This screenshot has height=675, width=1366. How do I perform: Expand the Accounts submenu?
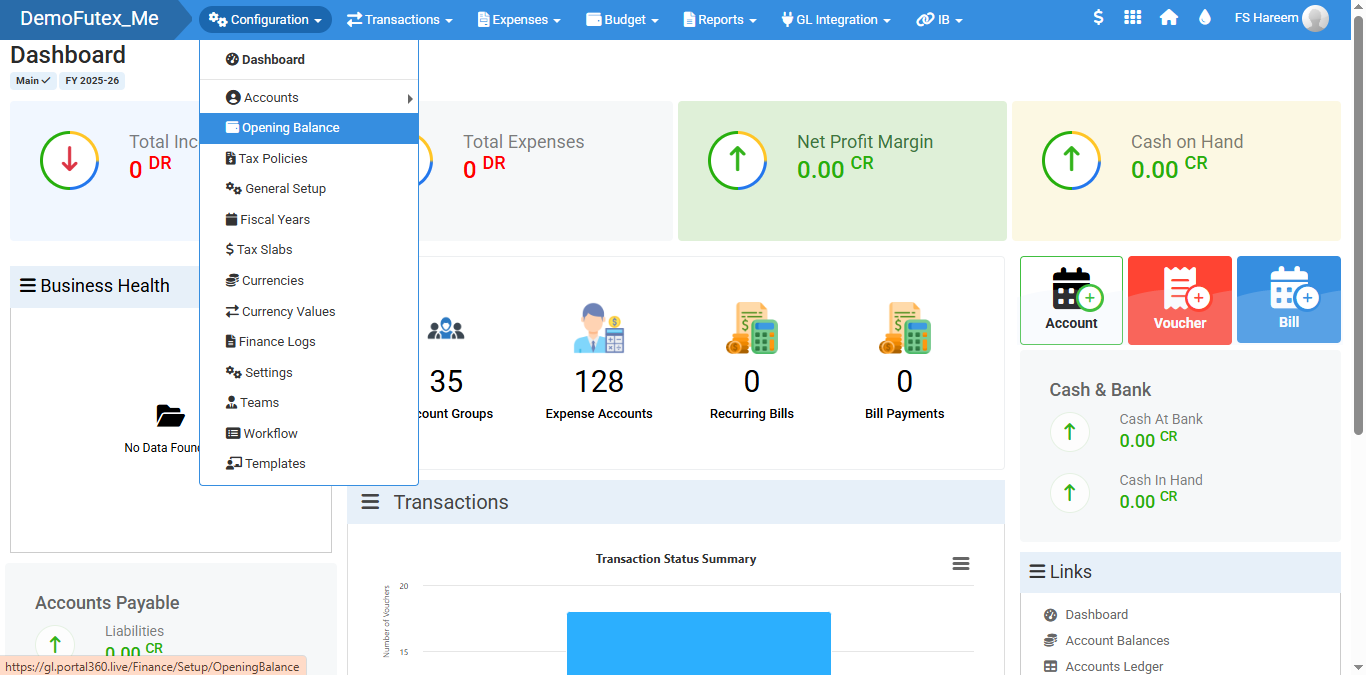coord(308,98)
